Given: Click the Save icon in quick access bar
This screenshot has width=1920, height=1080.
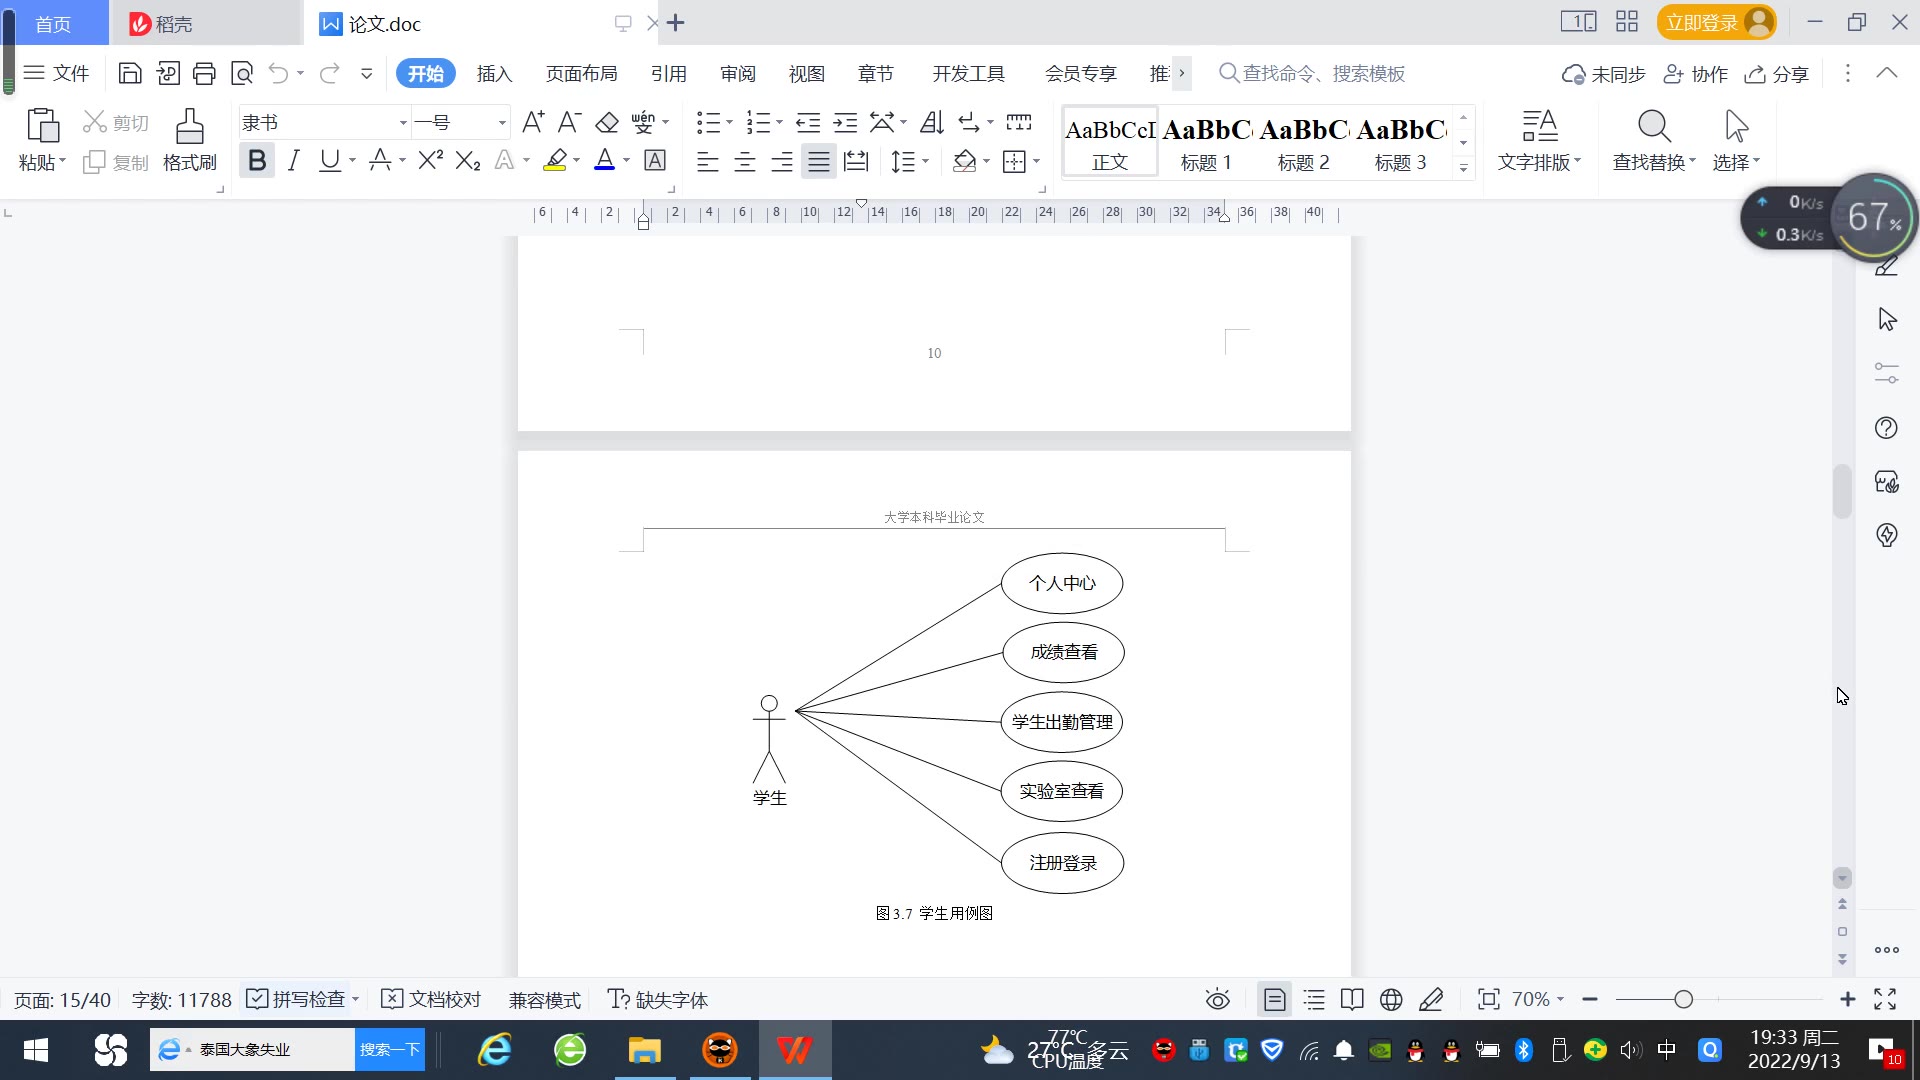Looking at the screenshot, I should [130, 73].
